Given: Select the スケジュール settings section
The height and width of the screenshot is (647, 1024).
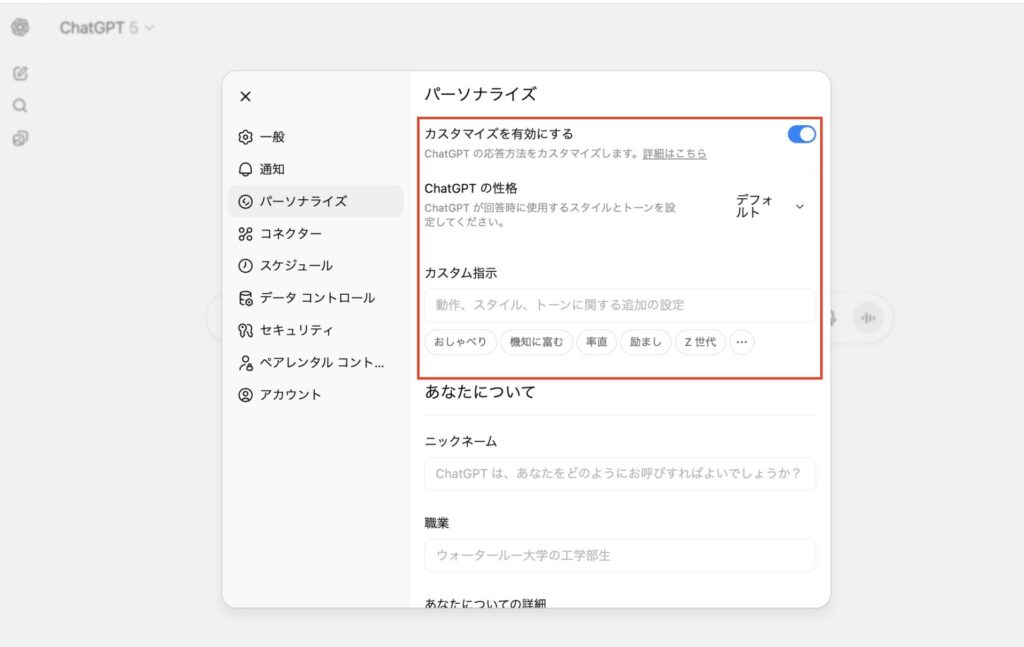Looking at the screenshot, I should [x=296, y=266].
